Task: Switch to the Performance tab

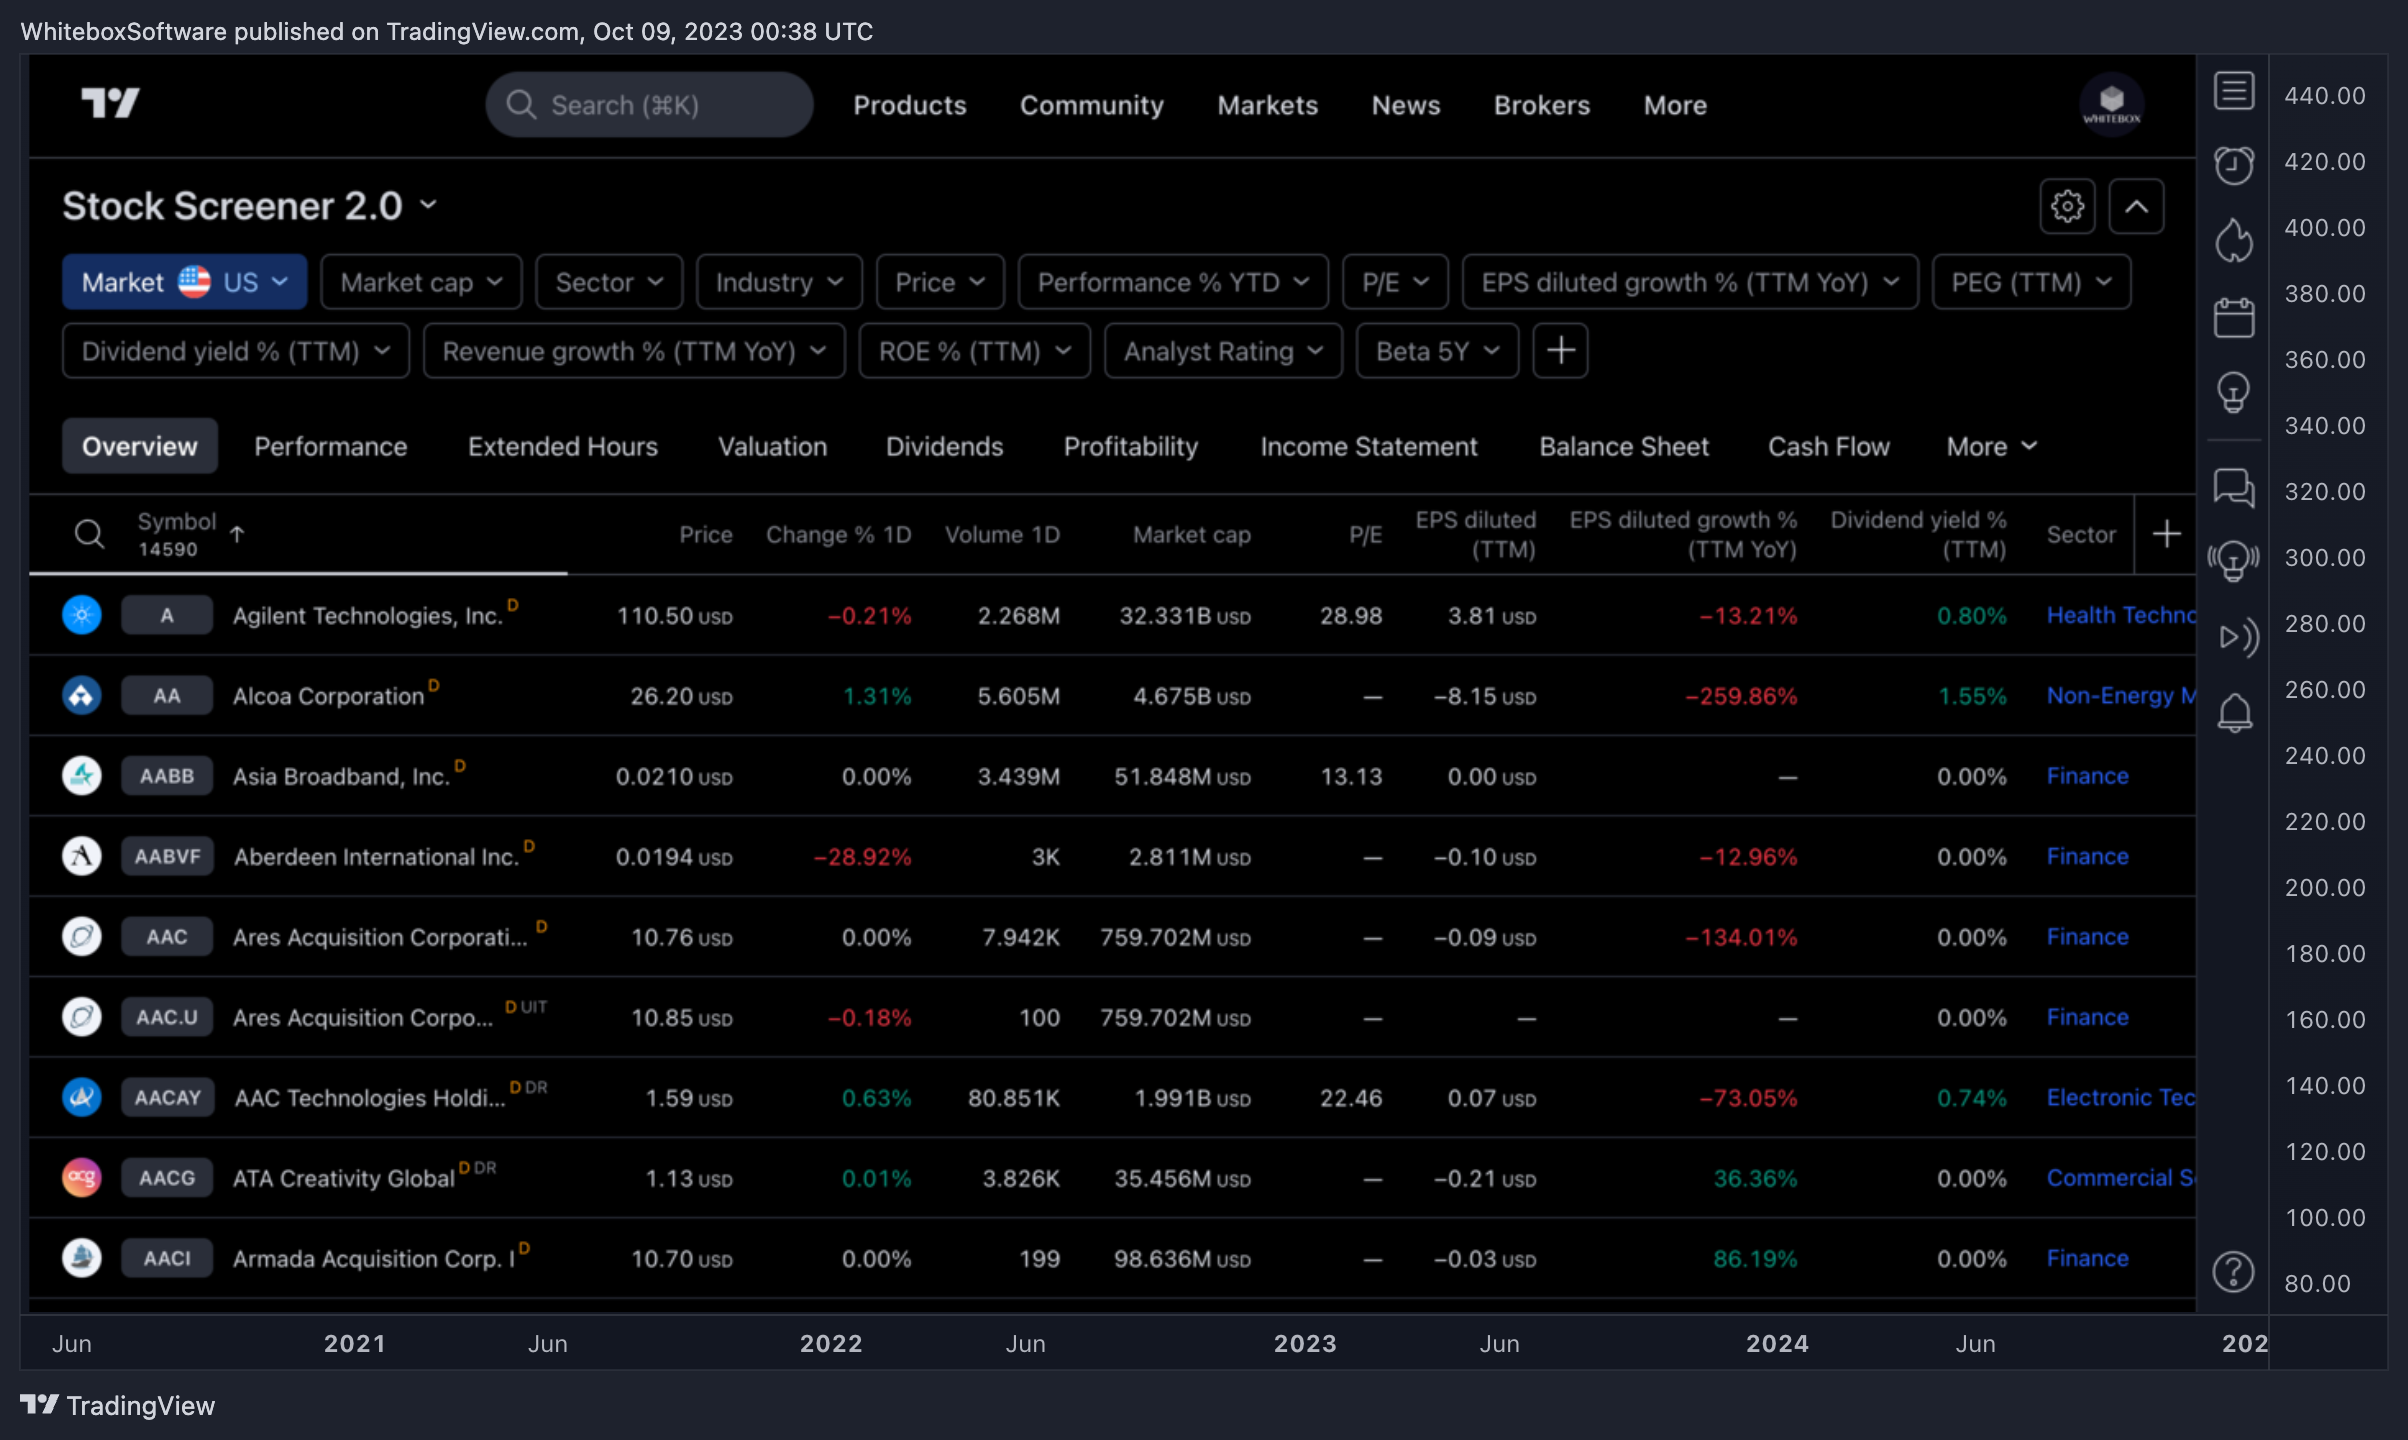Action: pyautogui.click(x=330, y=446)
